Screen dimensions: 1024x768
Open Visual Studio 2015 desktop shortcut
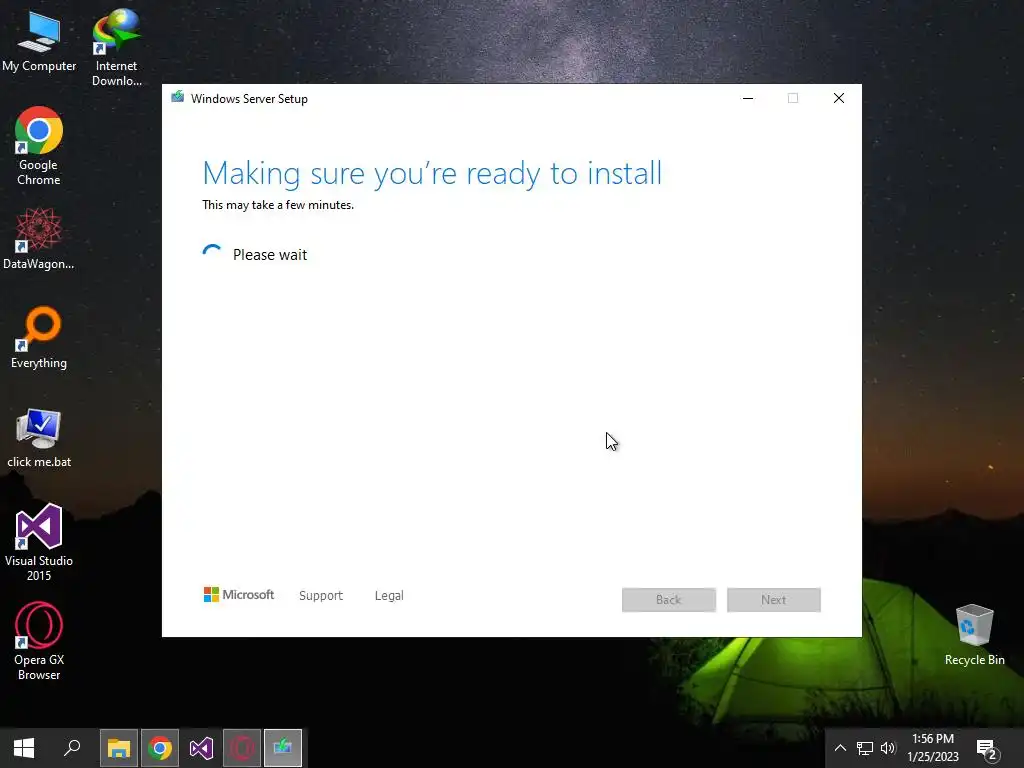point(39,542)
